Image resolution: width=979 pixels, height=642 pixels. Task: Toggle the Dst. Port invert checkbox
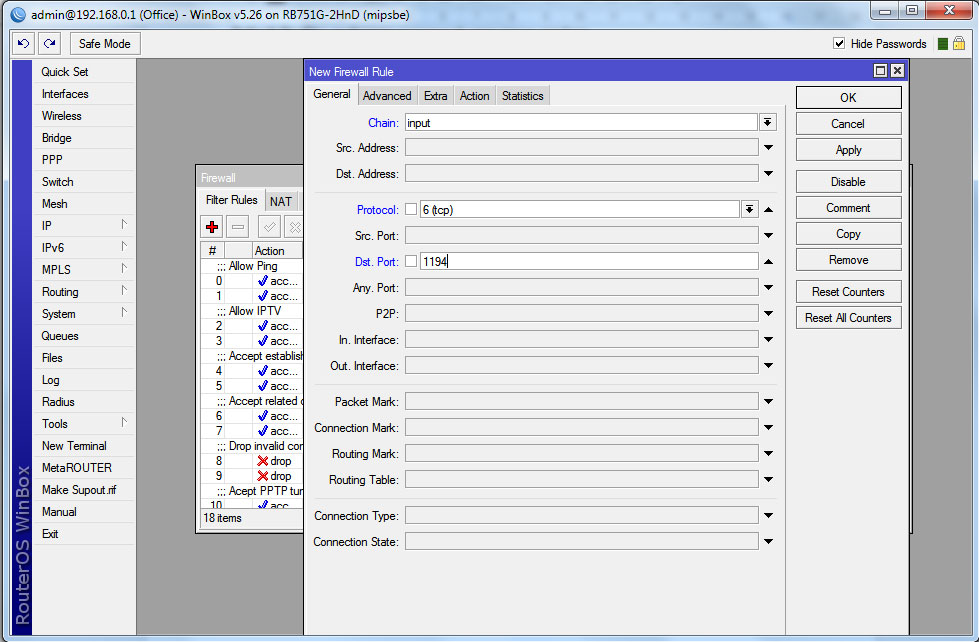[410, 261]
